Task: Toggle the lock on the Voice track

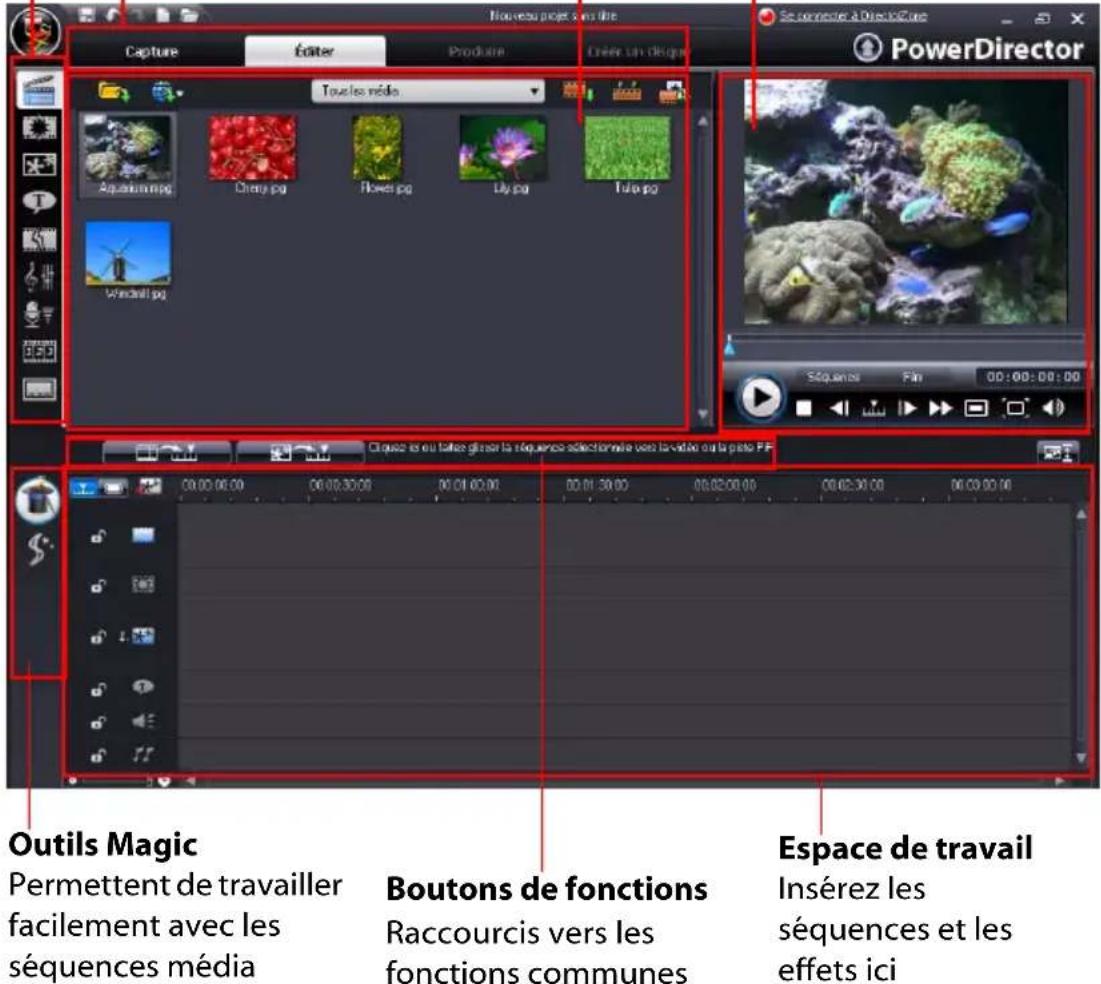Action: click(98, 722)
